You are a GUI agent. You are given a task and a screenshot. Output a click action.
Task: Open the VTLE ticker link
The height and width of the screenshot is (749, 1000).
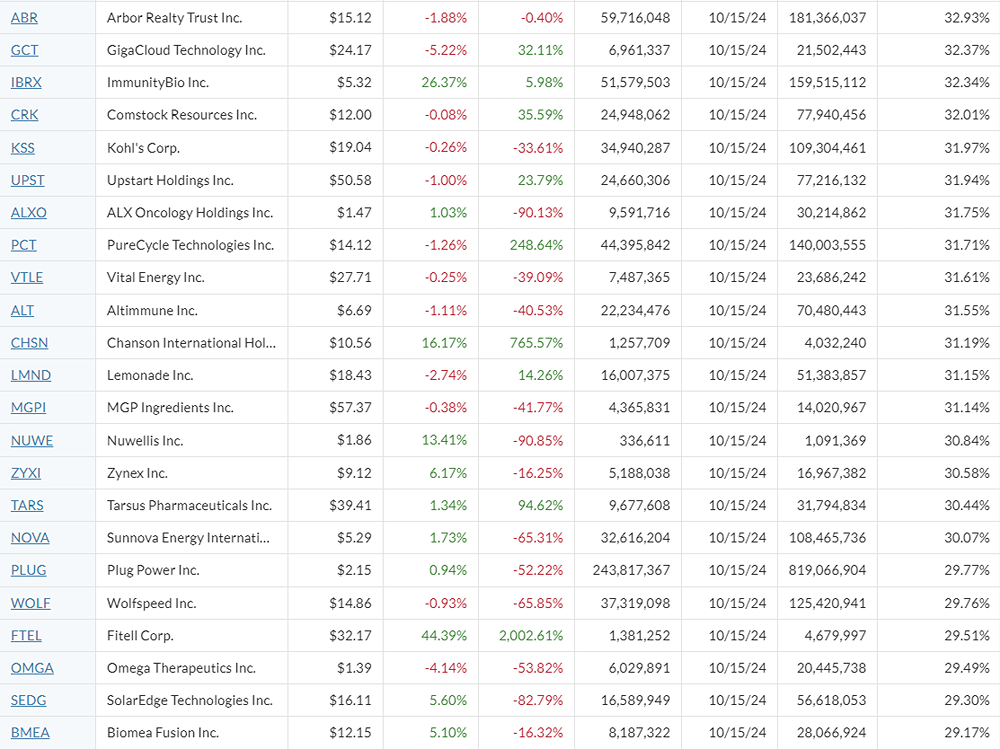27,278
